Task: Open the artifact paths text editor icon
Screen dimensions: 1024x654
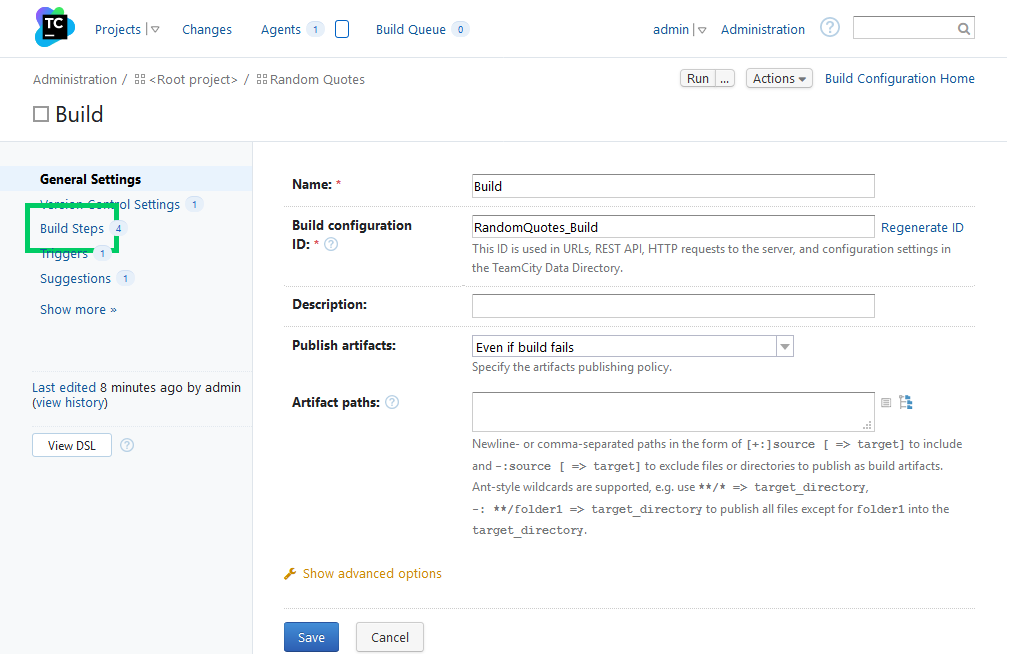Action: tap(886, 402)
